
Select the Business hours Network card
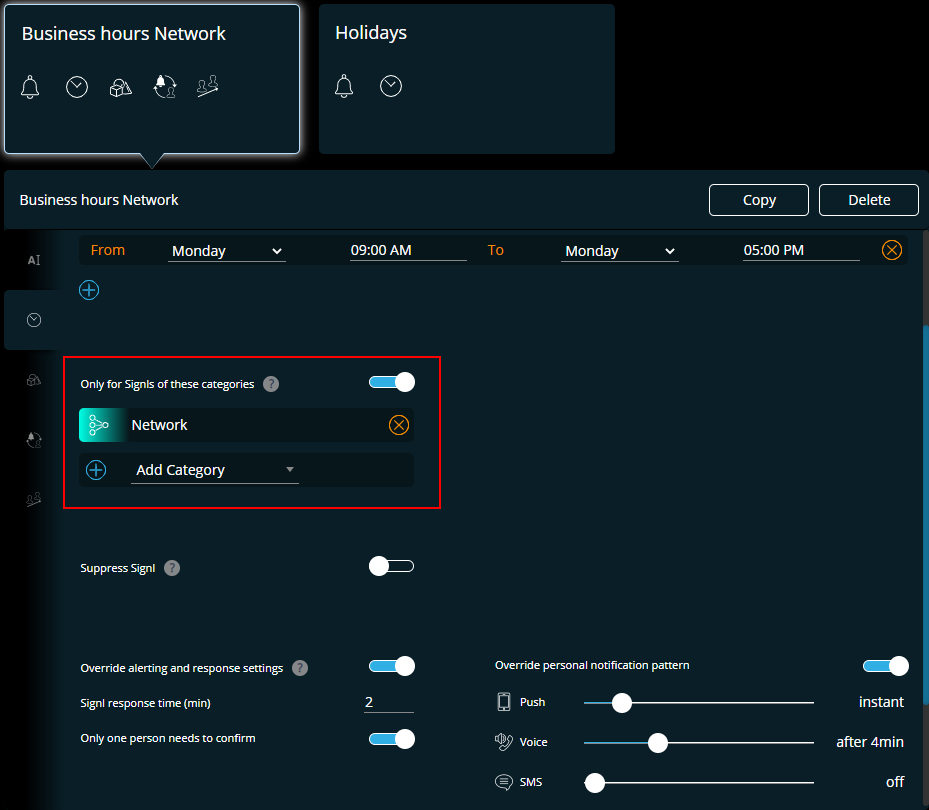[152, 79]
